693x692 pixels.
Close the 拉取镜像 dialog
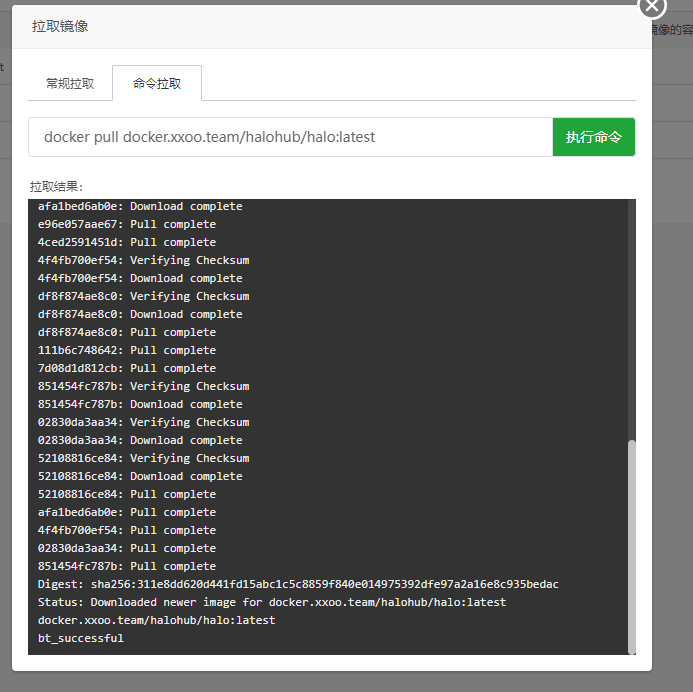click(652, 6)
